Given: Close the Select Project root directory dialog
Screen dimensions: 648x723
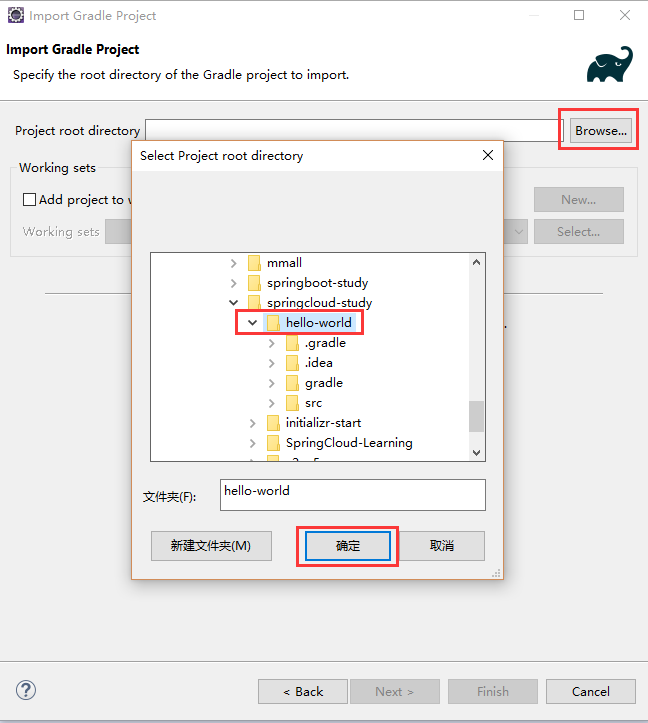Looking at the screenshot, I should [x=488, y=155].
